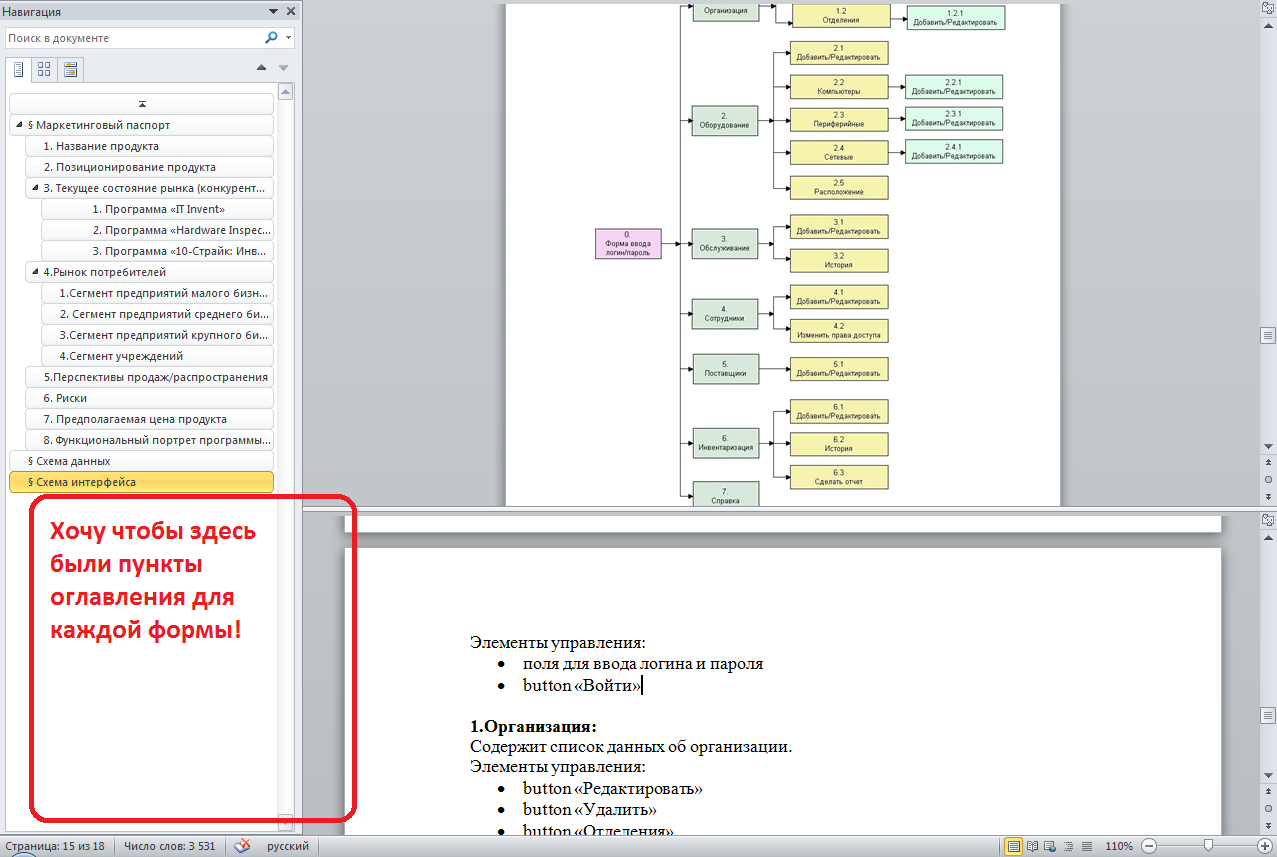Image resolution: width=1277 pixels, height=857 pixels.
Task: Click the spell check status icon
Action: pos(242,846)
